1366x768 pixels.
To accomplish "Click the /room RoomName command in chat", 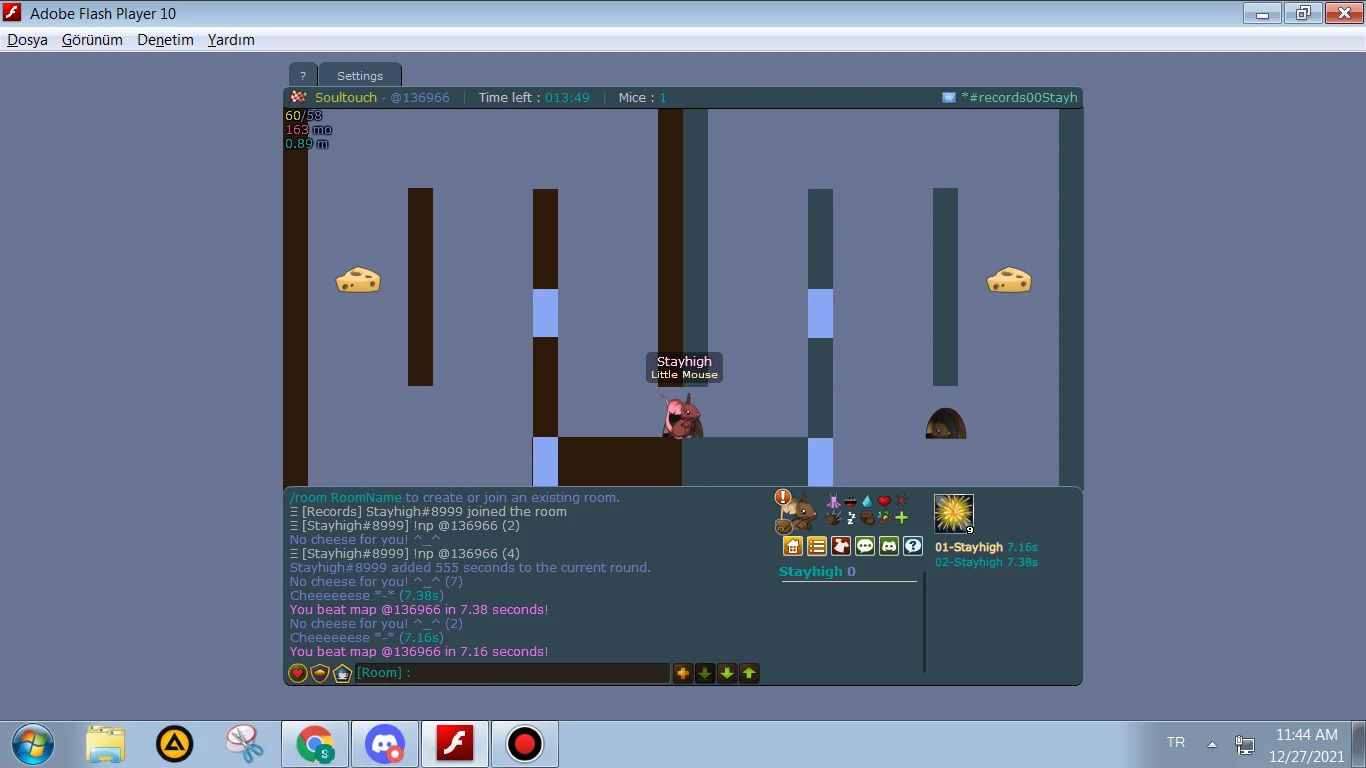I will click(346, 497).
